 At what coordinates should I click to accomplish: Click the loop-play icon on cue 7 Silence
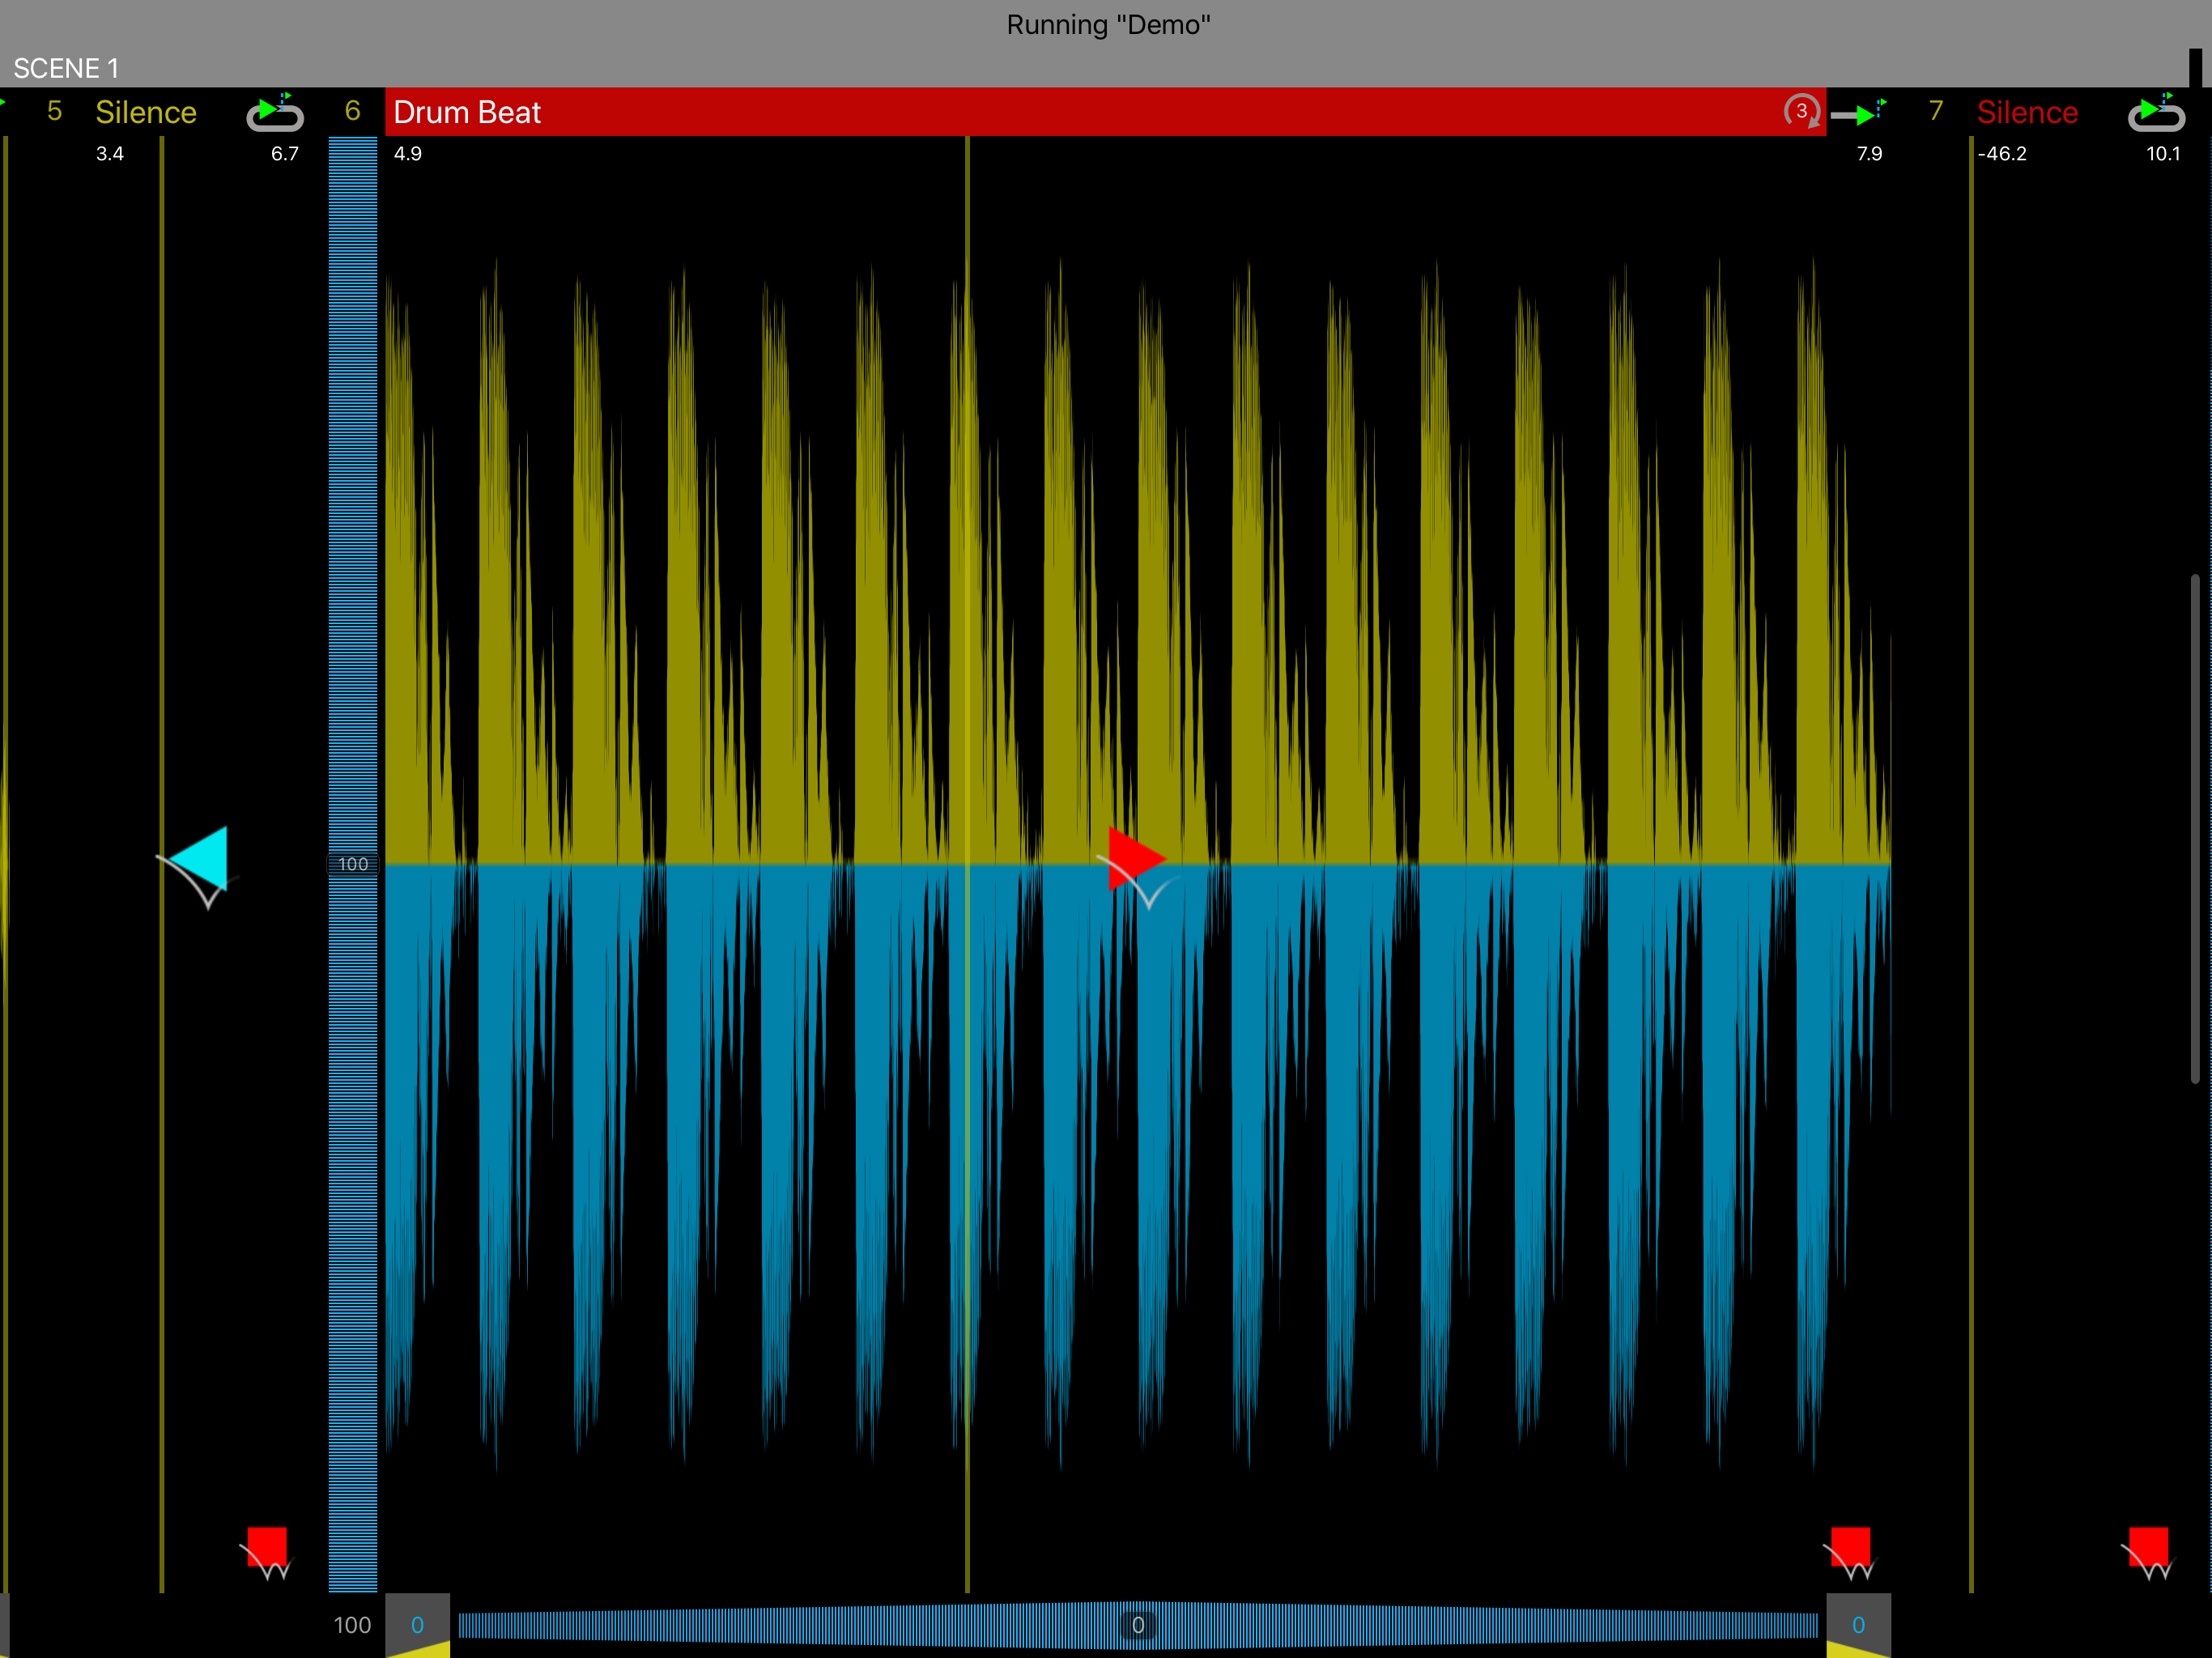2156,112
